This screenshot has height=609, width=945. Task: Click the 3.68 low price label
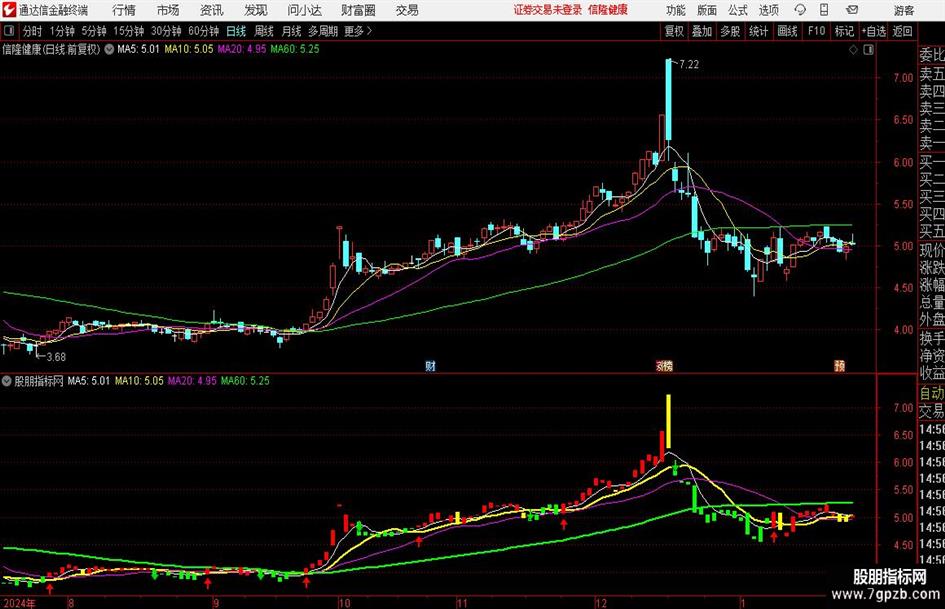coord(55,357)
